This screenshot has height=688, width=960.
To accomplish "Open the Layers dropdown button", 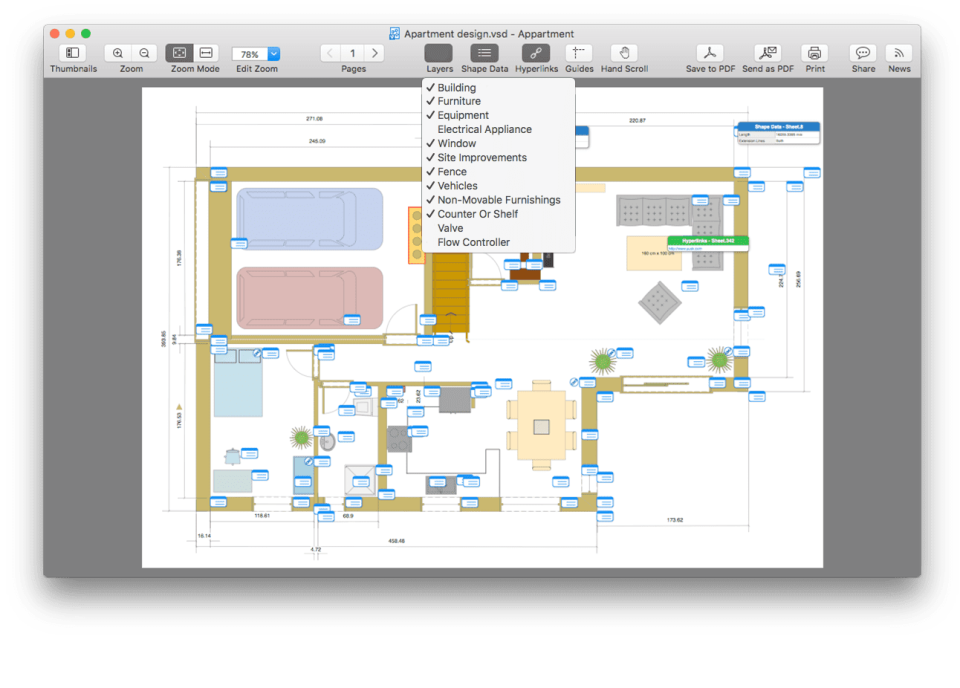I will pyautogui.click(x=439, y=53).
